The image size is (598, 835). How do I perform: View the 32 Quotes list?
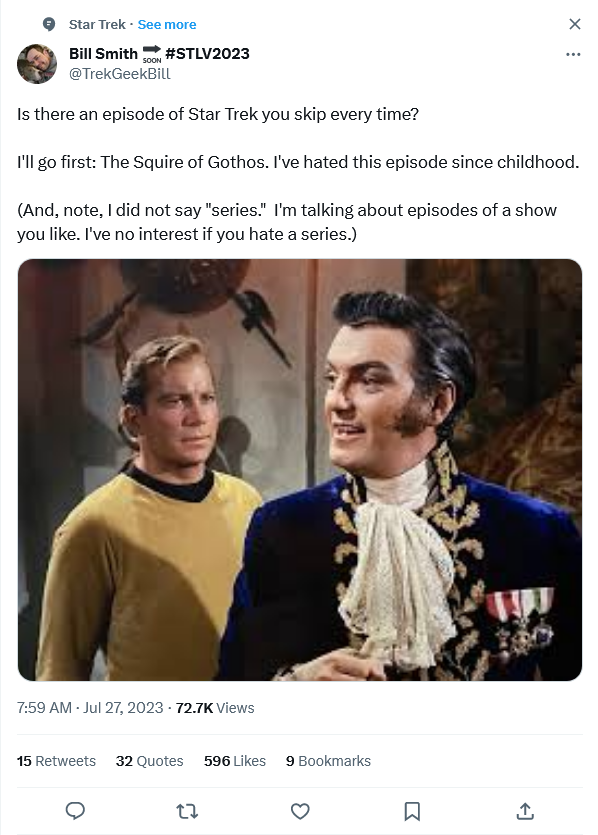click(150, 761)
